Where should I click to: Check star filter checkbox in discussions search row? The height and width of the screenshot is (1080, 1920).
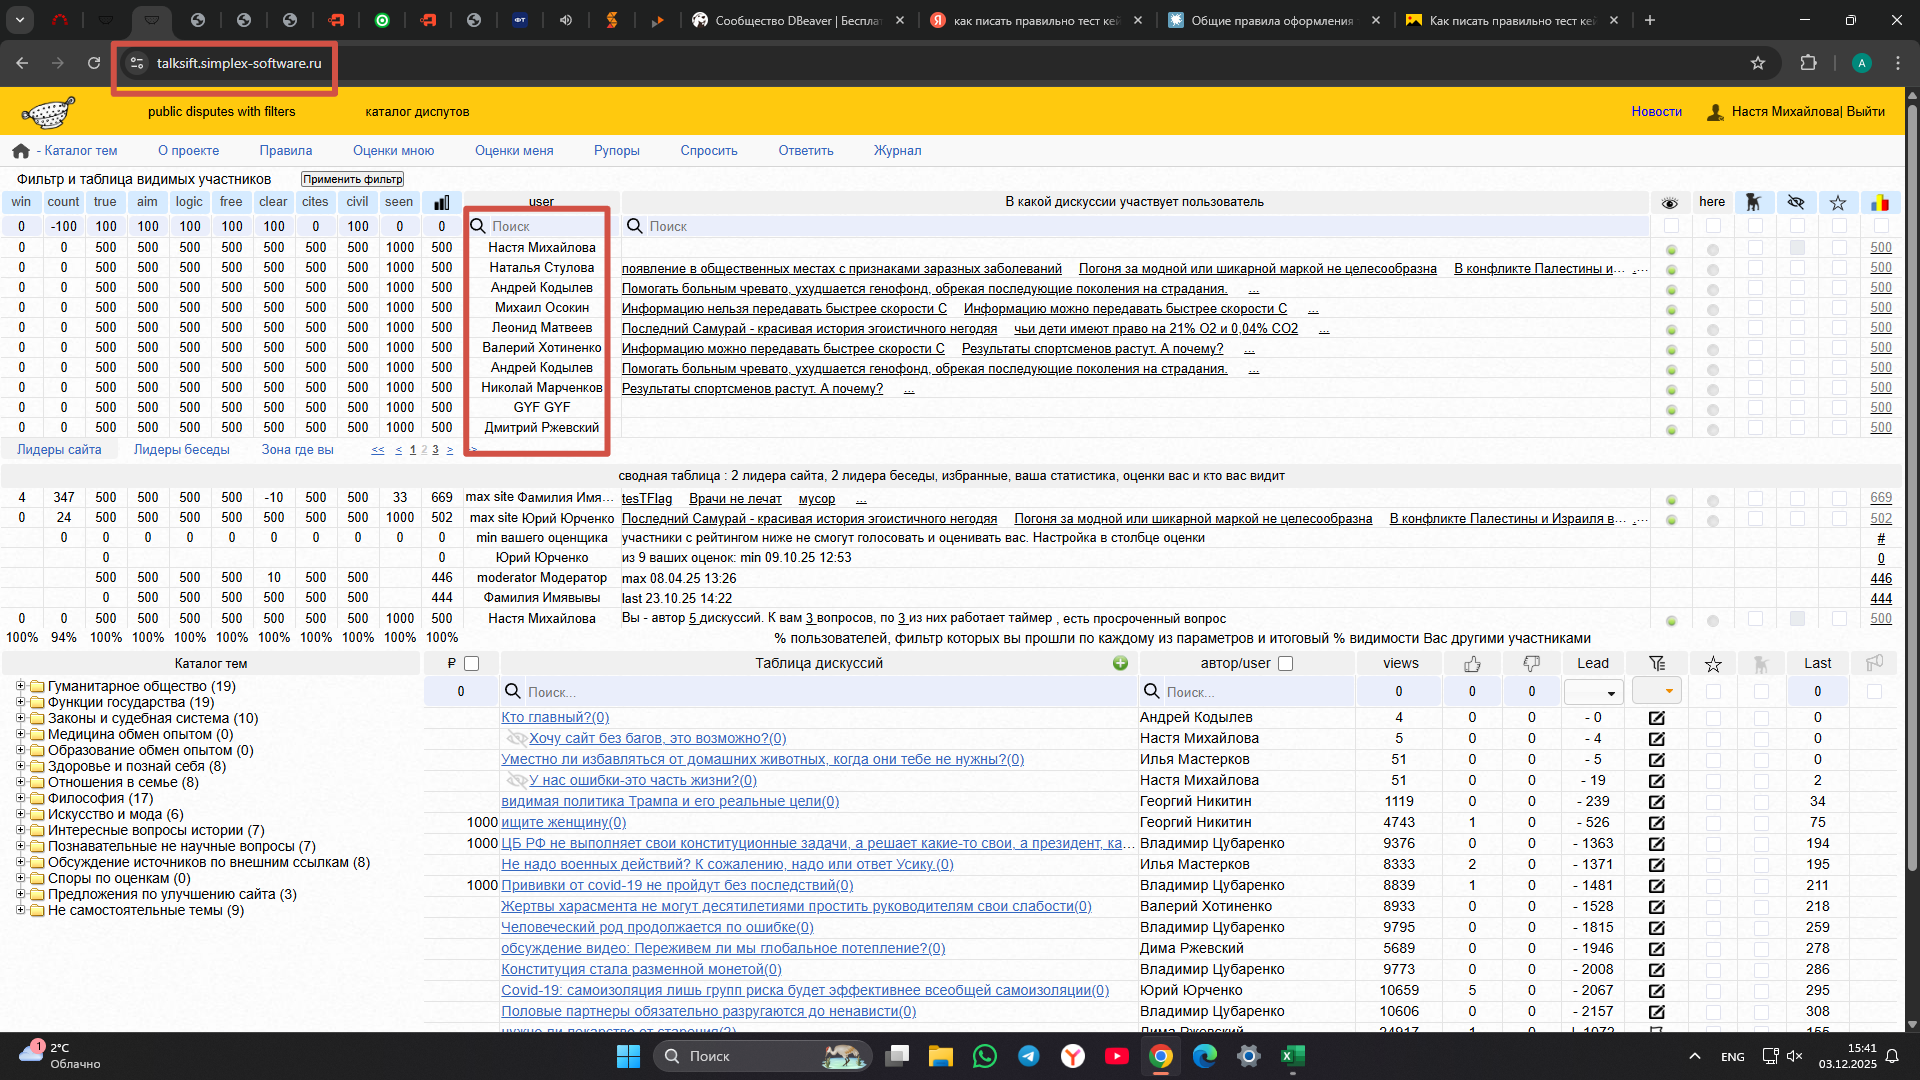(x=1713, y=691)
